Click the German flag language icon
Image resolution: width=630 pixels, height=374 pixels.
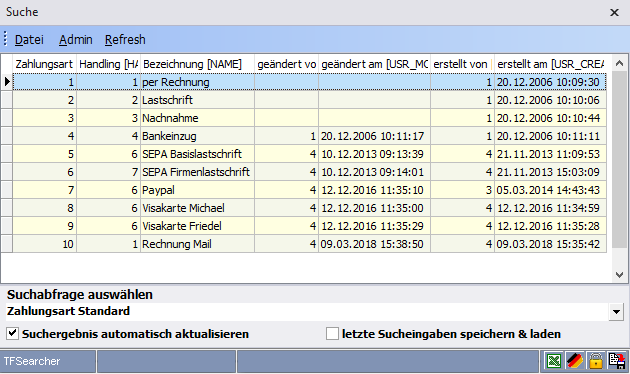tap(575, 361)
